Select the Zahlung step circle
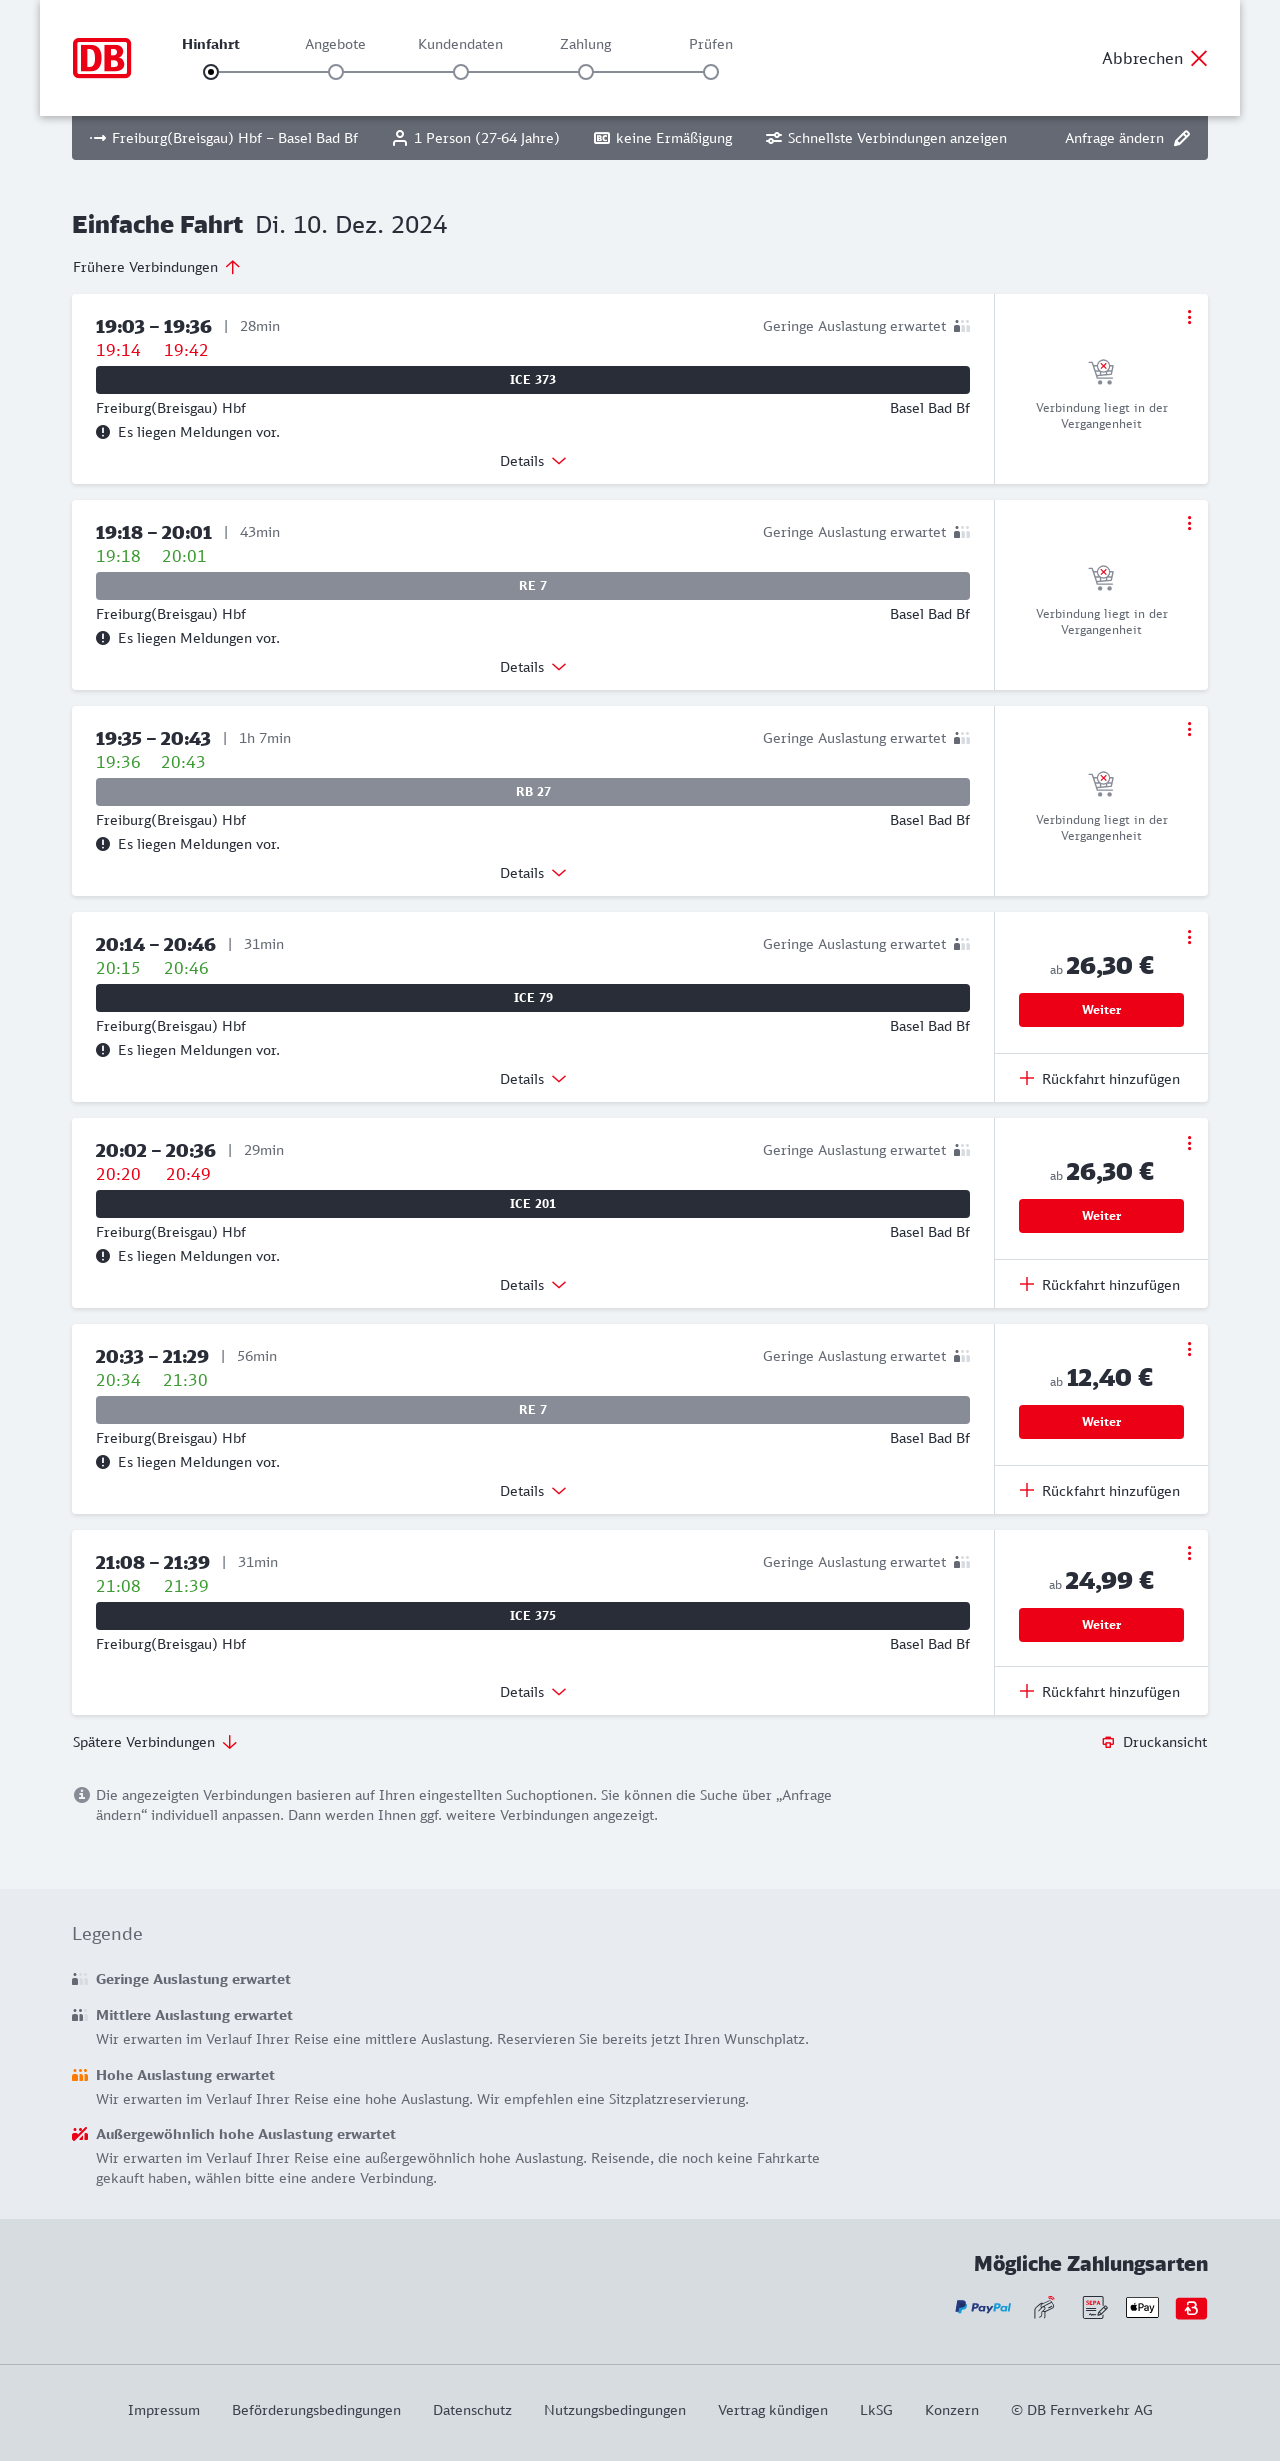The width and height of the screenshot is (1280, 2461). point(586,72)
